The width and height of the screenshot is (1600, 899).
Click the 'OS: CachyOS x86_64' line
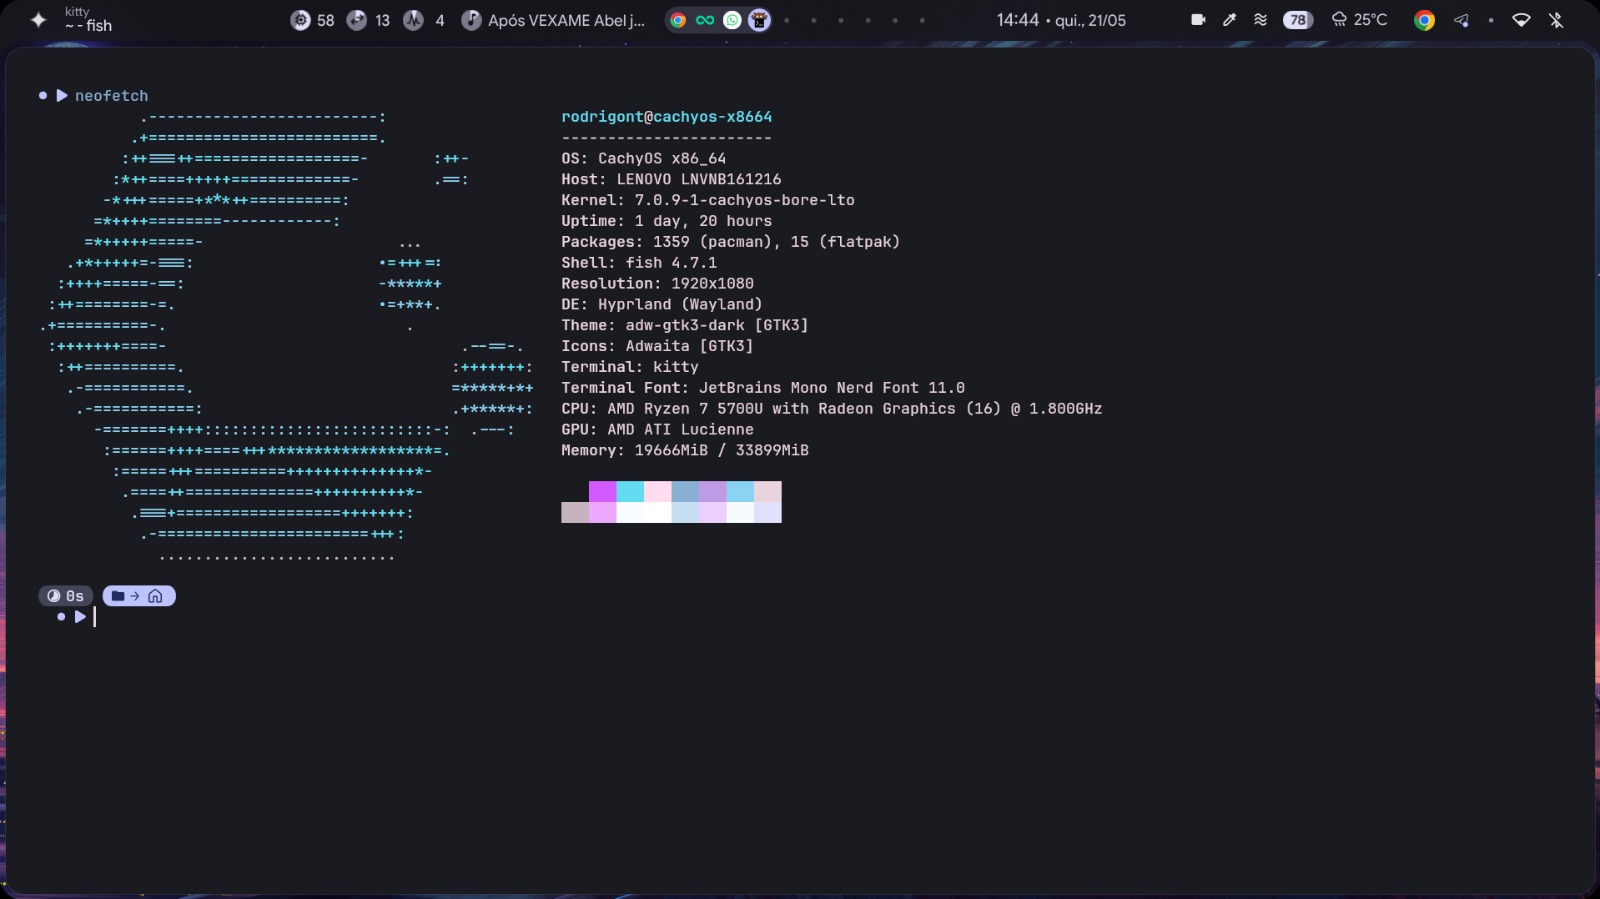point(644,158)
